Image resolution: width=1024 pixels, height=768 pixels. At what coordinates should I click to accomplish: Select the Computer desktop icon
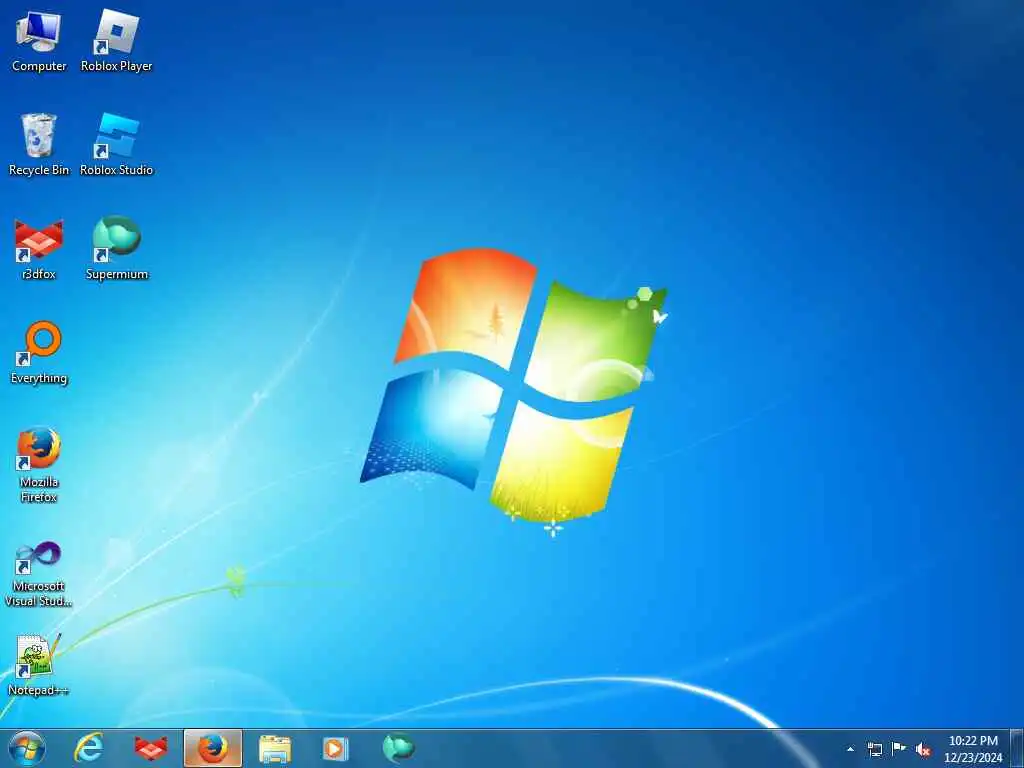pyautogui.click(x=39, y=40)
